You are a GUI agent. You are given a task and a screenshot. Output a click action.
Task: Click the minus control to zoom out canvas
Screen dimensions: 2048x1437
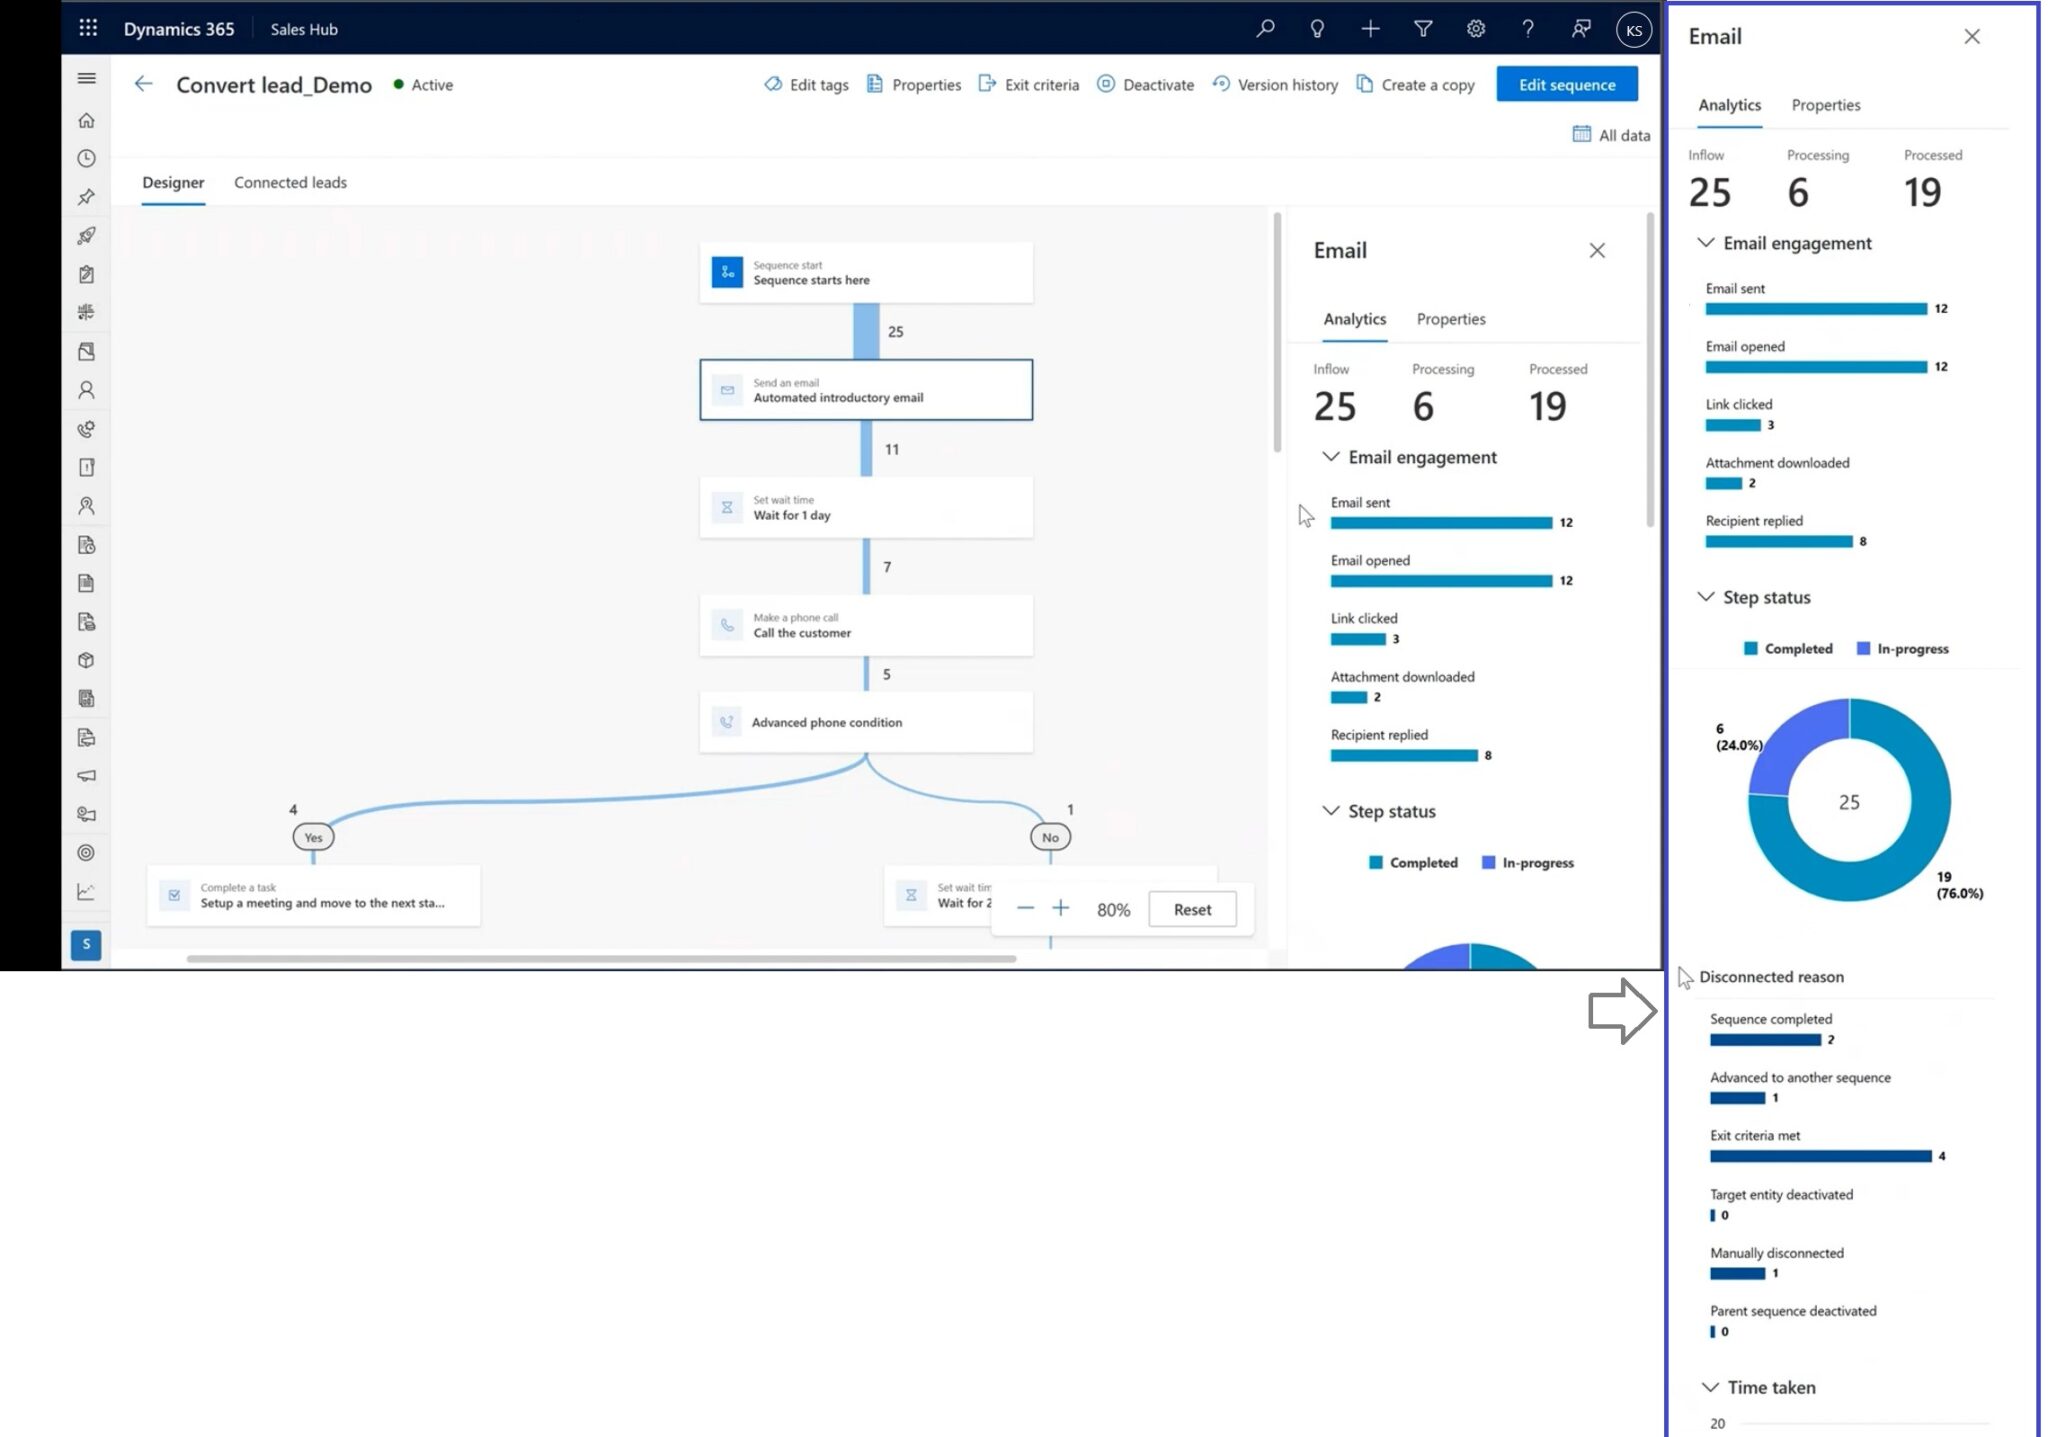(1024, 908)
